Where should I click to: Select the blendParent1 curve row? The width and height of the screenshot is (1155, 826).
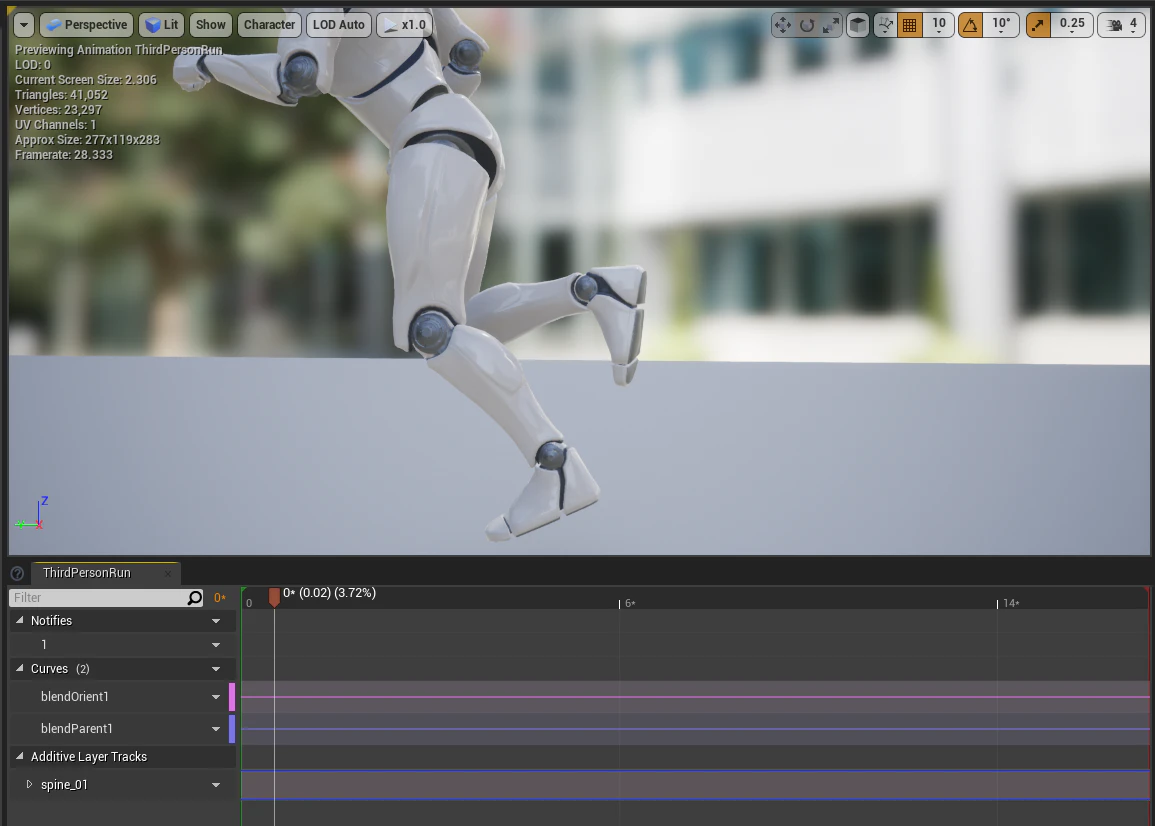click(122, 729)
